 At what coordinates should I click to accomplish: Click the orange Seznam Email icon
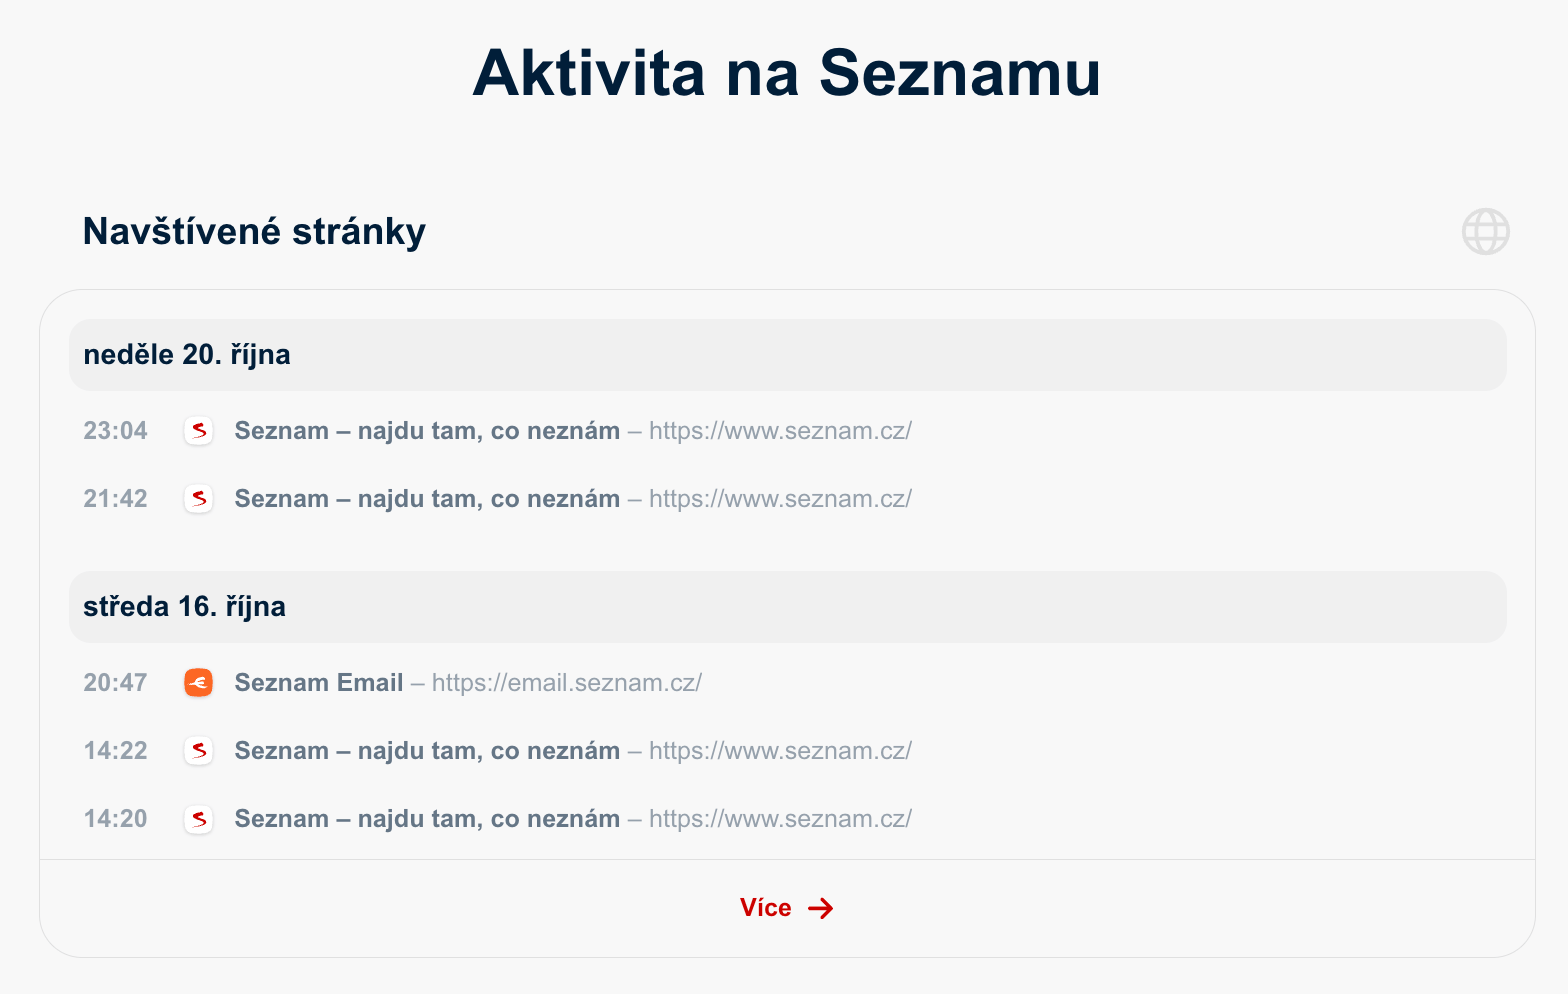click(199, 683)
